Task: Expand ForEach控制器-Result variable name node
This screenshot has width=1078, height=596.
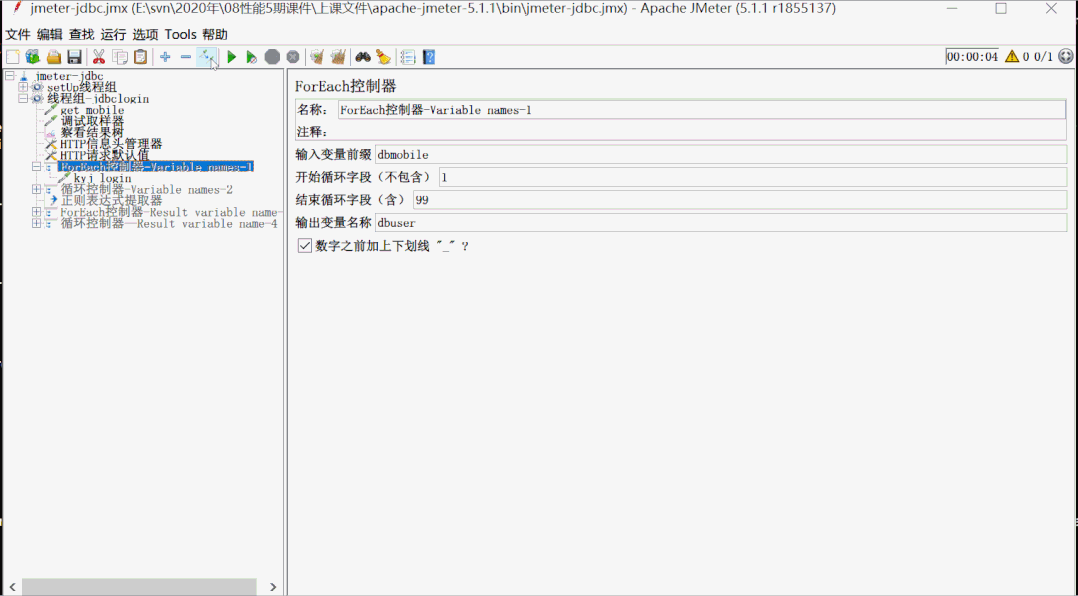Action: tap(36, 212)
